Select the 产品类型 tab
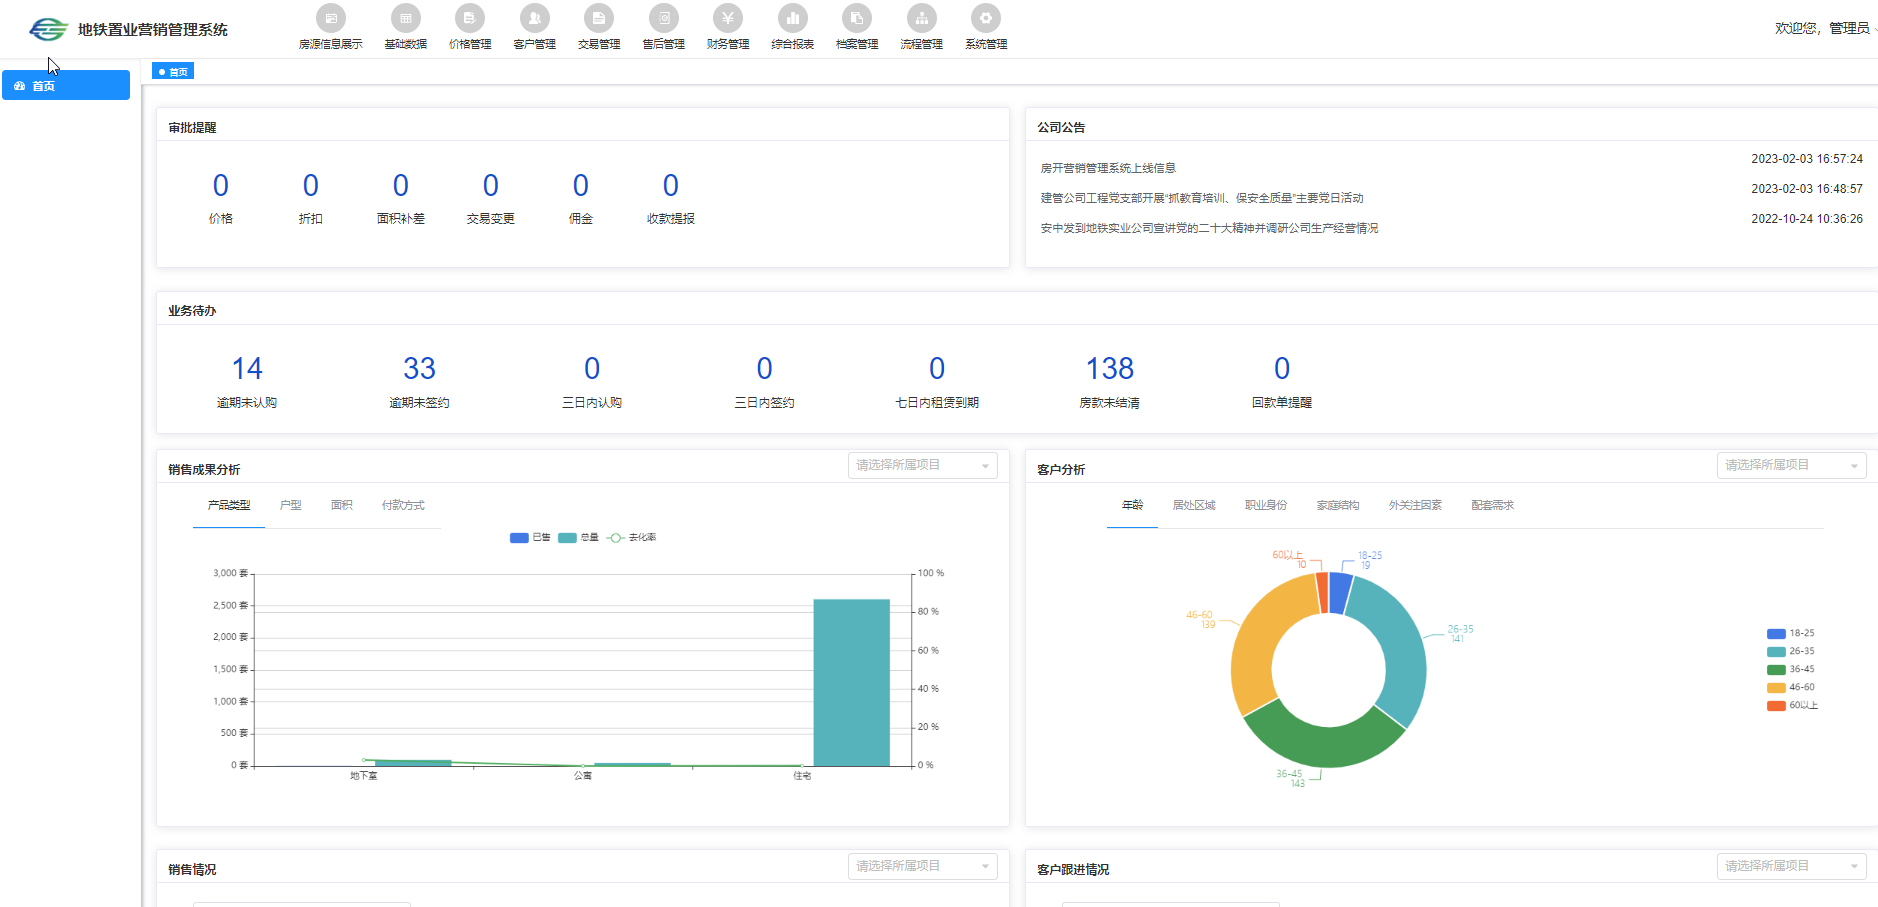Image resolution: width=1878 pixels, height=907 pixels. (x=229, y=505)
